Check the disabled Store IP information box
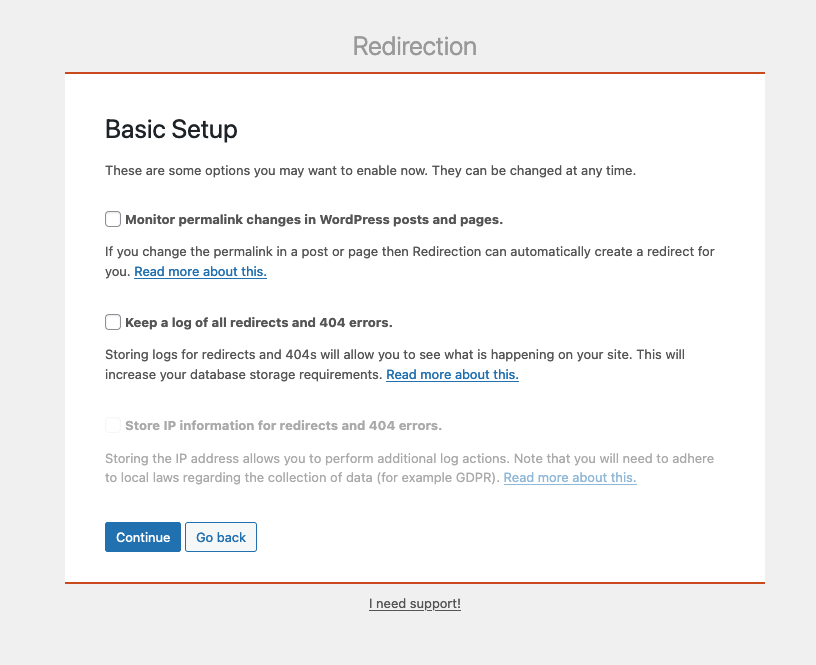This screenshot has width=816, height=665. pos(113,425)
